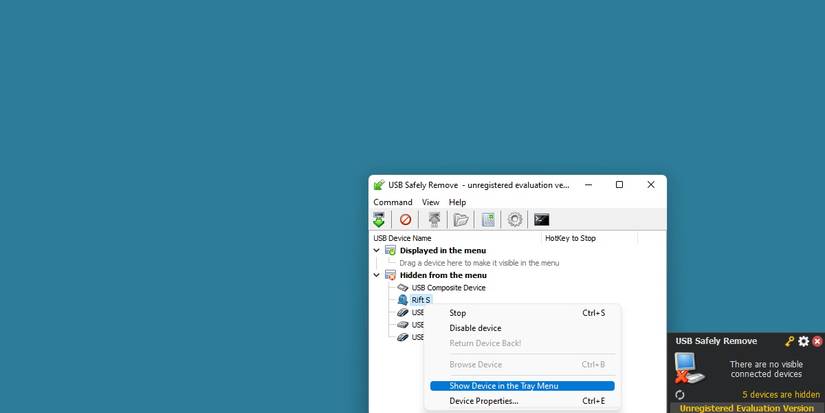Image resolution: width=825 pixels, height=413 pixels.
Task: Click the Rift S headset icon
Action: coord(403,300)
